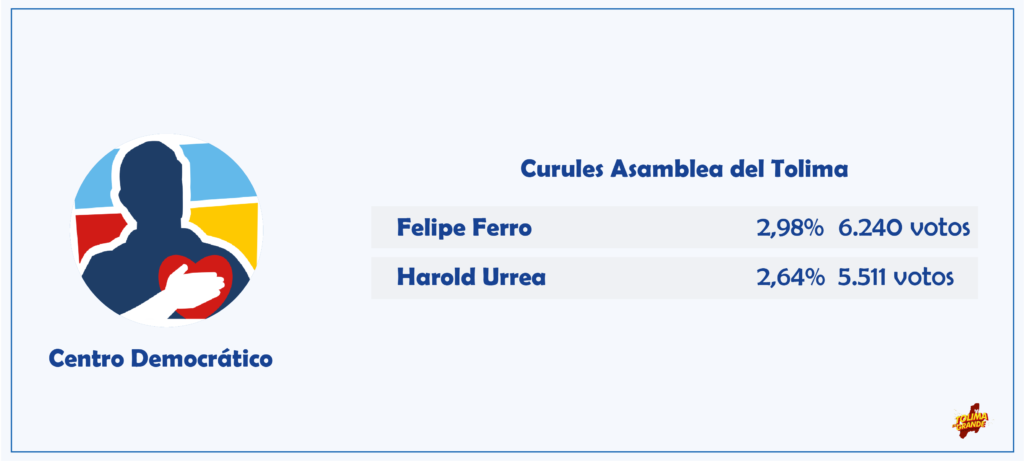Click the empty middle of Felipe Ferro row
The image size is (1024, 461).
pos(643,229)
